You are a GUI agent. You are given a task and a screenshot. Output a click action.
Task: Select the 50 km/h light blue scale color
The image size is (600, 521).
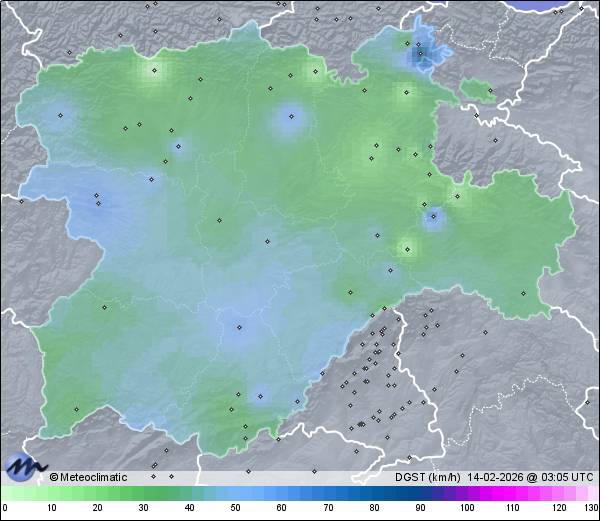click(235, 493)
